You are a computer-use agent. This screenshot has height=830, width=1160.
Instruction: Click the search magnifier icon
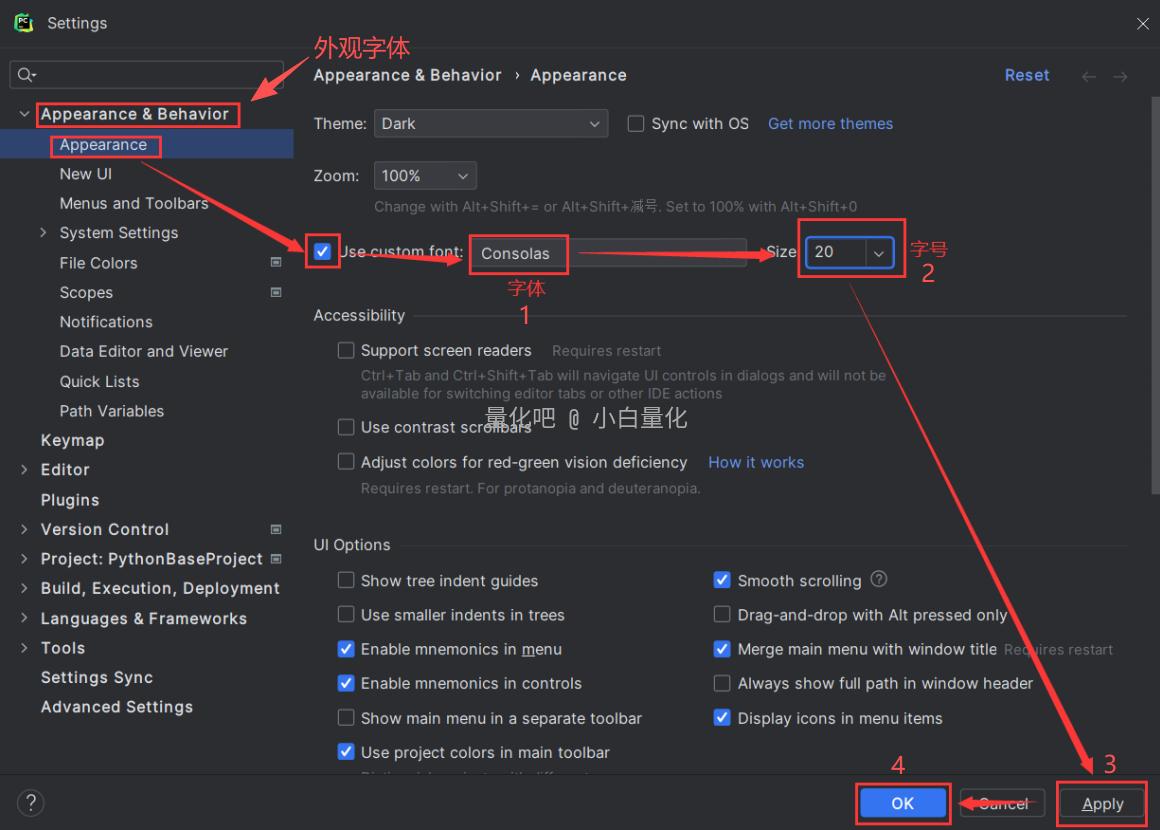(26, 75)
